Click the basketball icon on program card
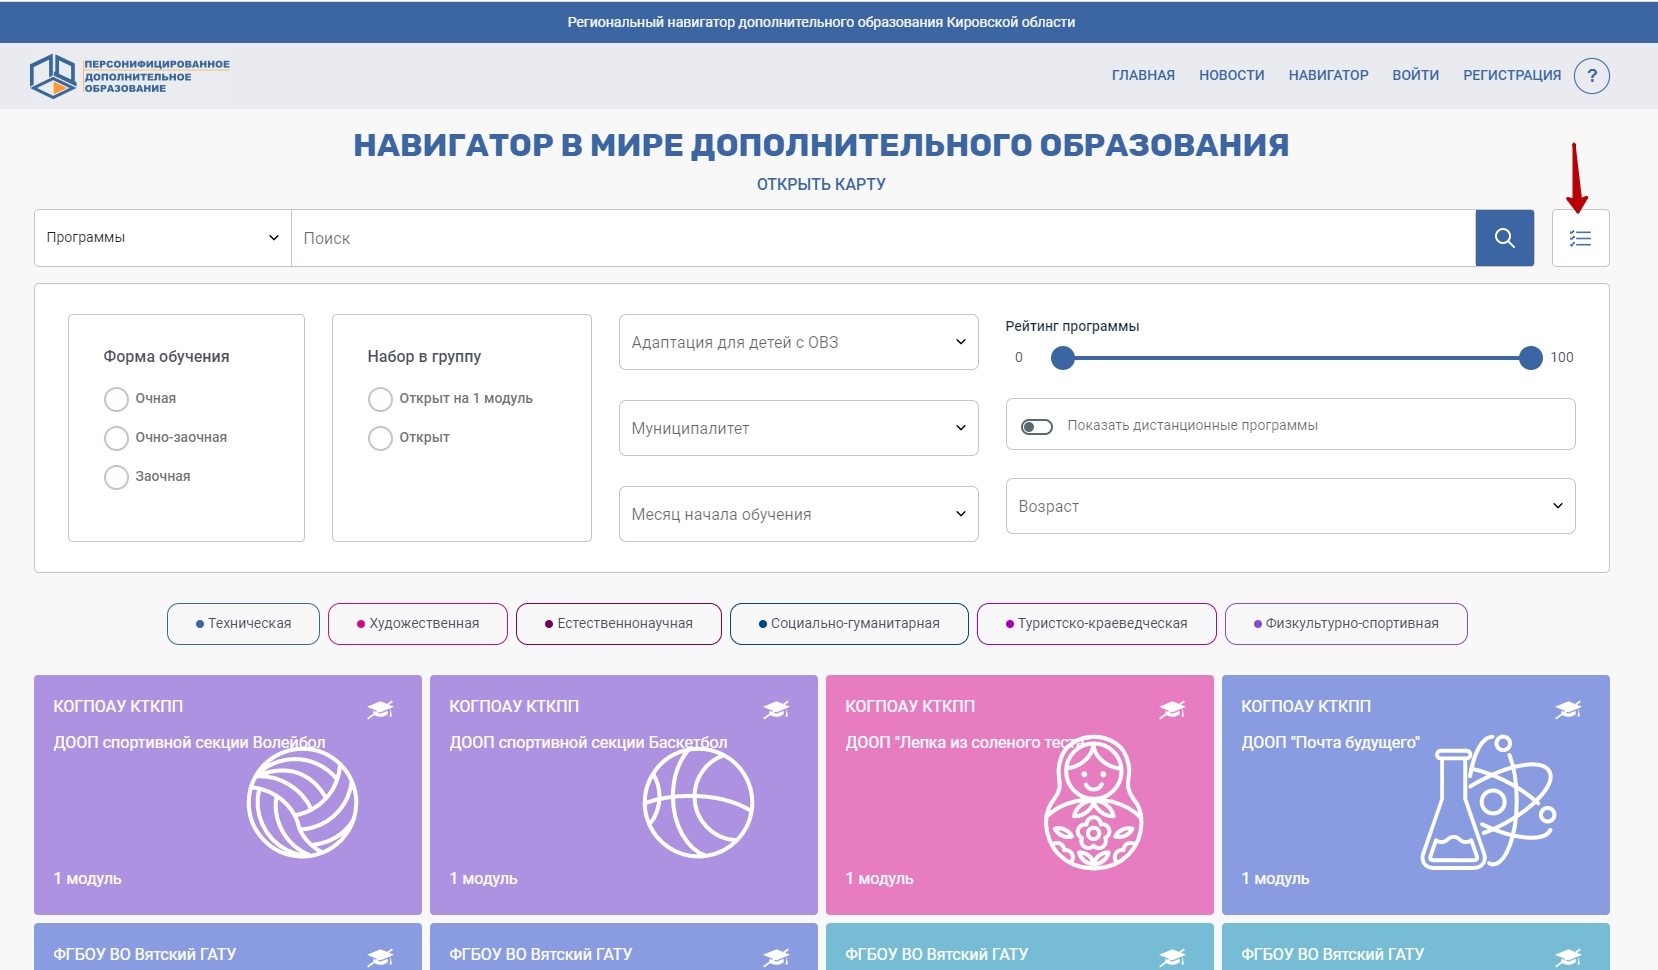1658x970 pixels. click(698, 803)
